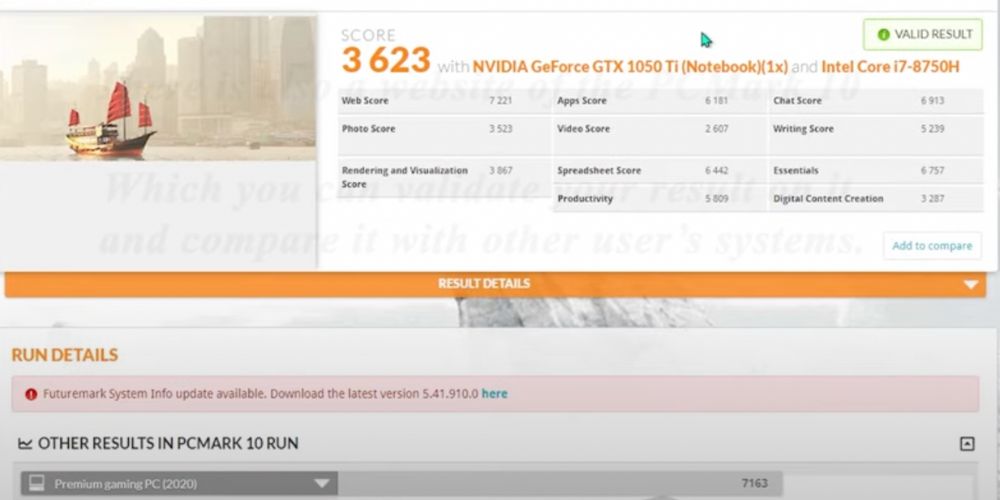Screen dimensions: 1000x500
Task: Click the Intel Core i7-8750H link
Action: (x=890, y=66)
